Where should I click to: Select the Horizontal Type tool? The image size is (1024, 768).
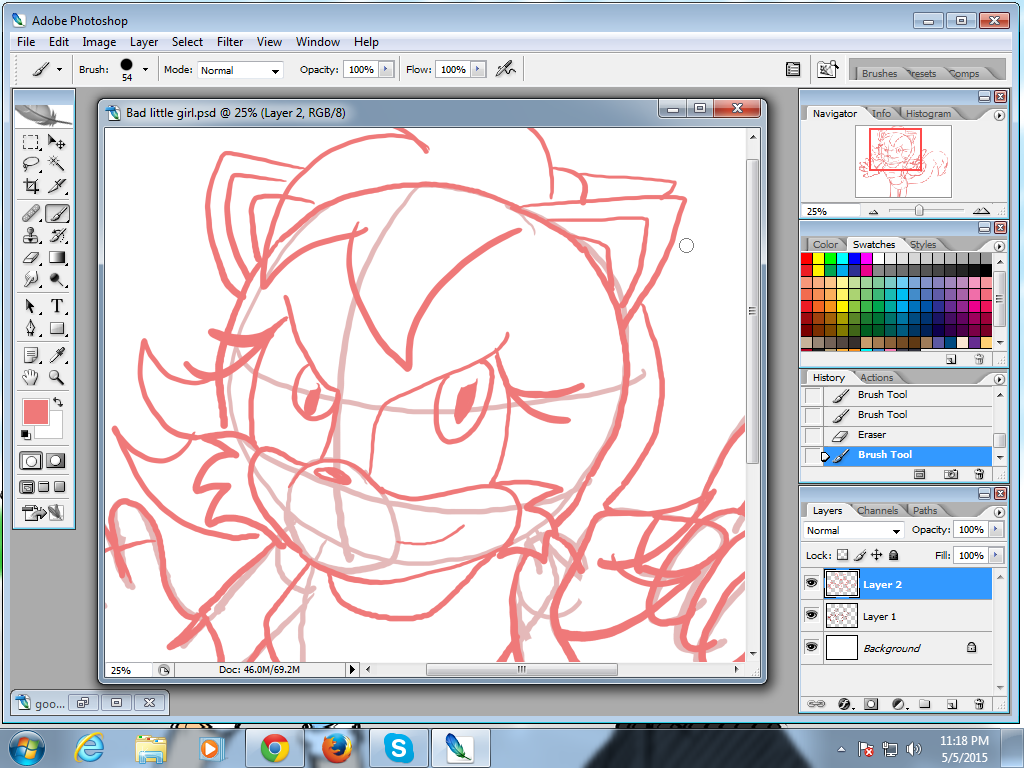pos(57,306)
